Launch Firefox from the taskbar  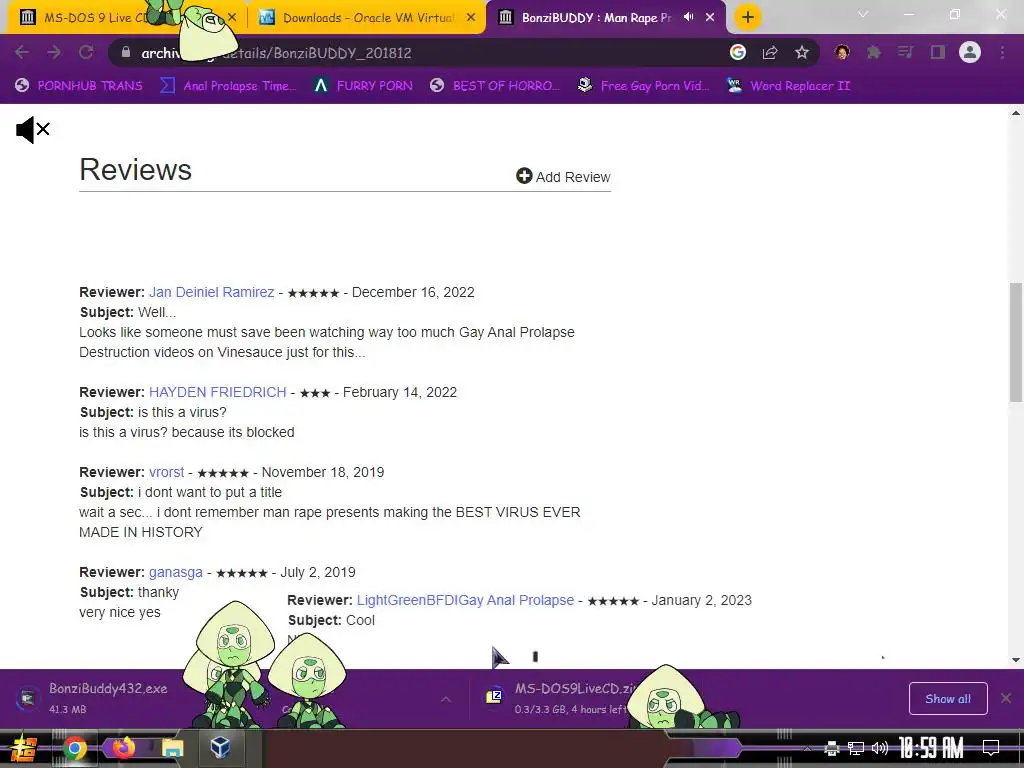(123, 747)
